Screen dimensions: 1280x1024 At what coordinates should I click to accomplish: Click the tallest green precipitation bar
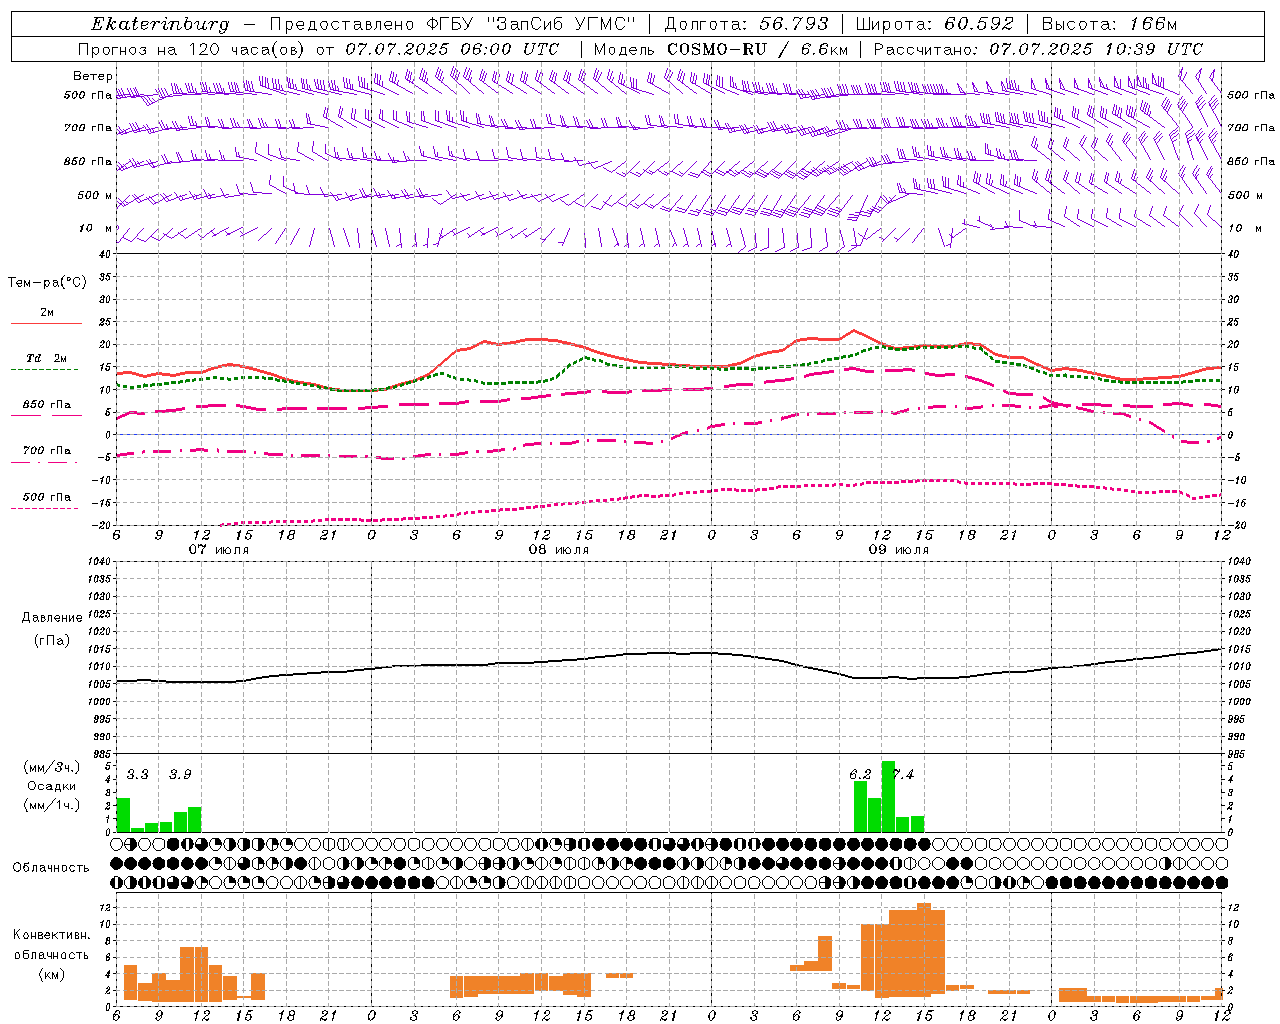pos(888,796)
